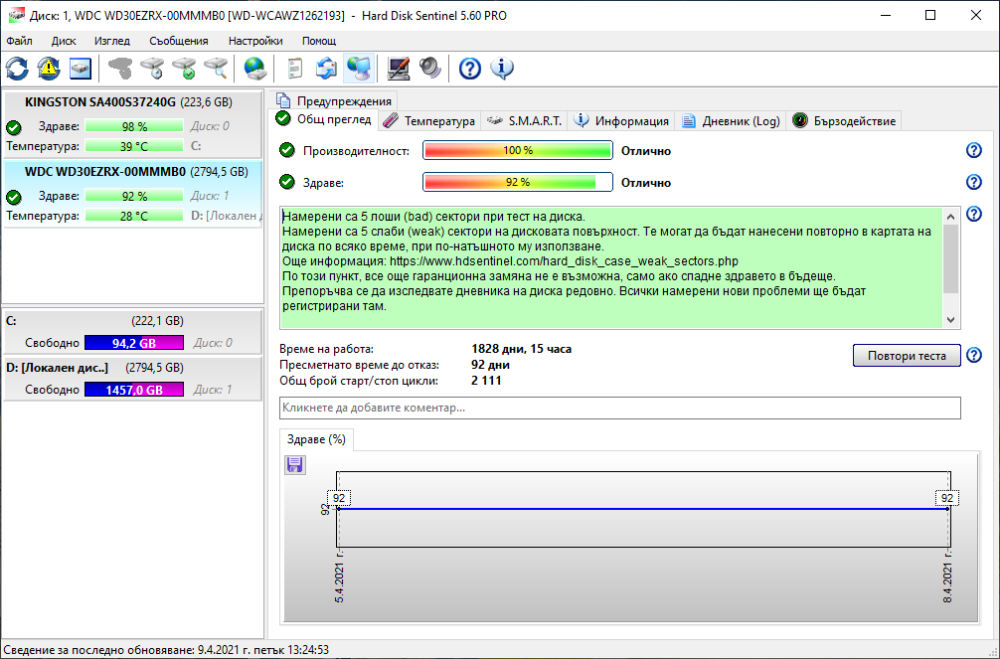The height and width of the screenshot is (659, 1000).
Task: Click the green check icon on WDC disk
Action: tap(13, 197)
